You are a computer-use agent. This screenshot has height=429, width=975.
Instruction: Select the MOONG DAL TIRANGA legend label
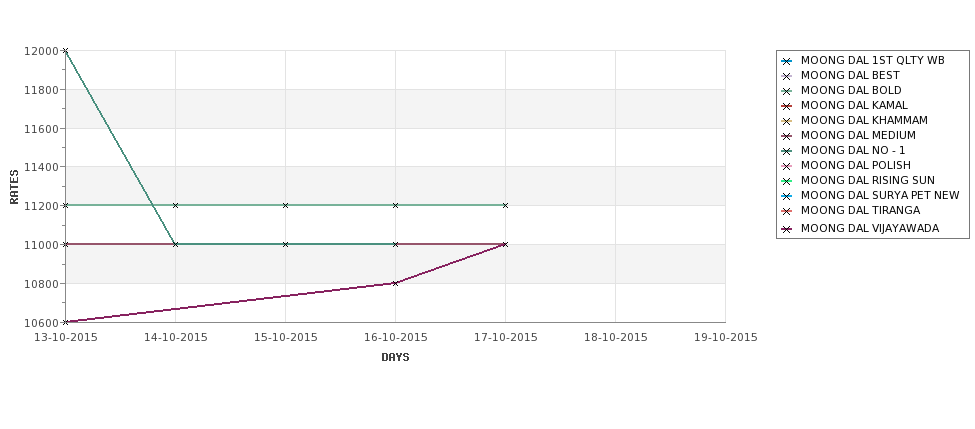tap(860, 210)
